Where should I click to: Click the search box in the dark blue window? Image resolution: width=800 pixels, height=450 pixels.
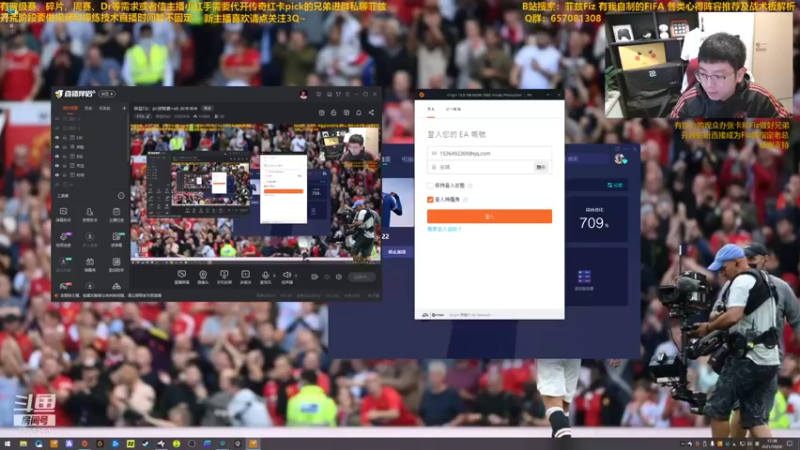click(x=586, y=159)
